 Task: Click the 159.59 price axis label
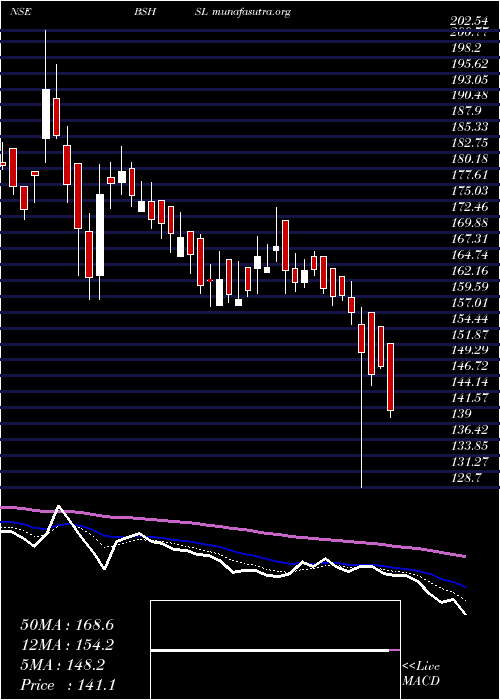(x=469, y=286)
